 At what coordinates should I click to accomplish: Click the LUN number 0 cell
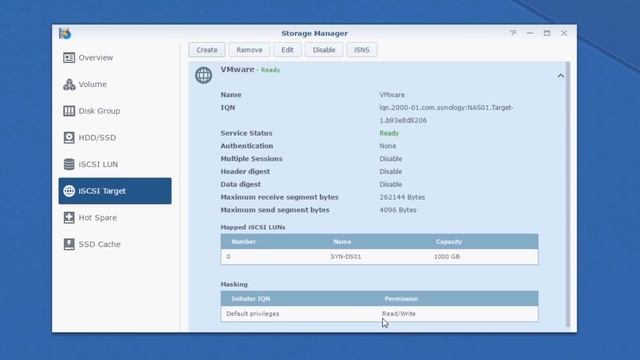pyautogui.click(x=228, y=257)
